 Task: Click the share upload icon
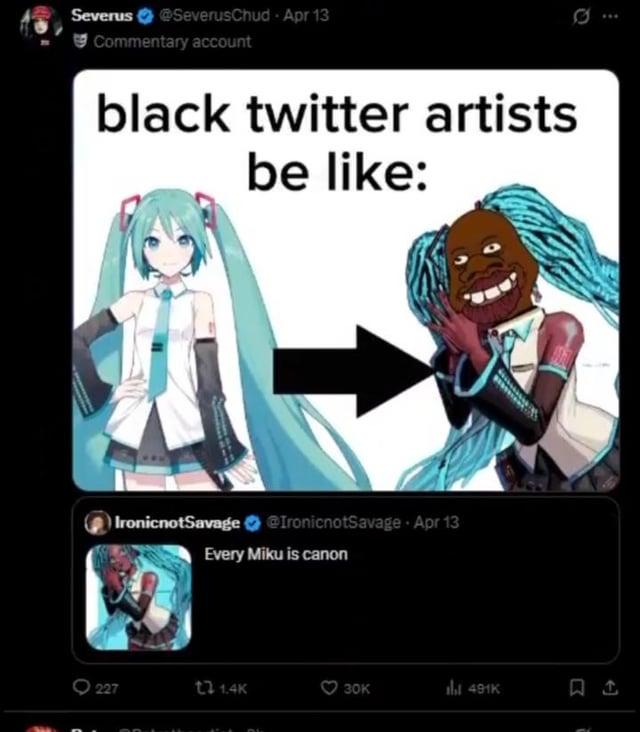click(610, 688)
